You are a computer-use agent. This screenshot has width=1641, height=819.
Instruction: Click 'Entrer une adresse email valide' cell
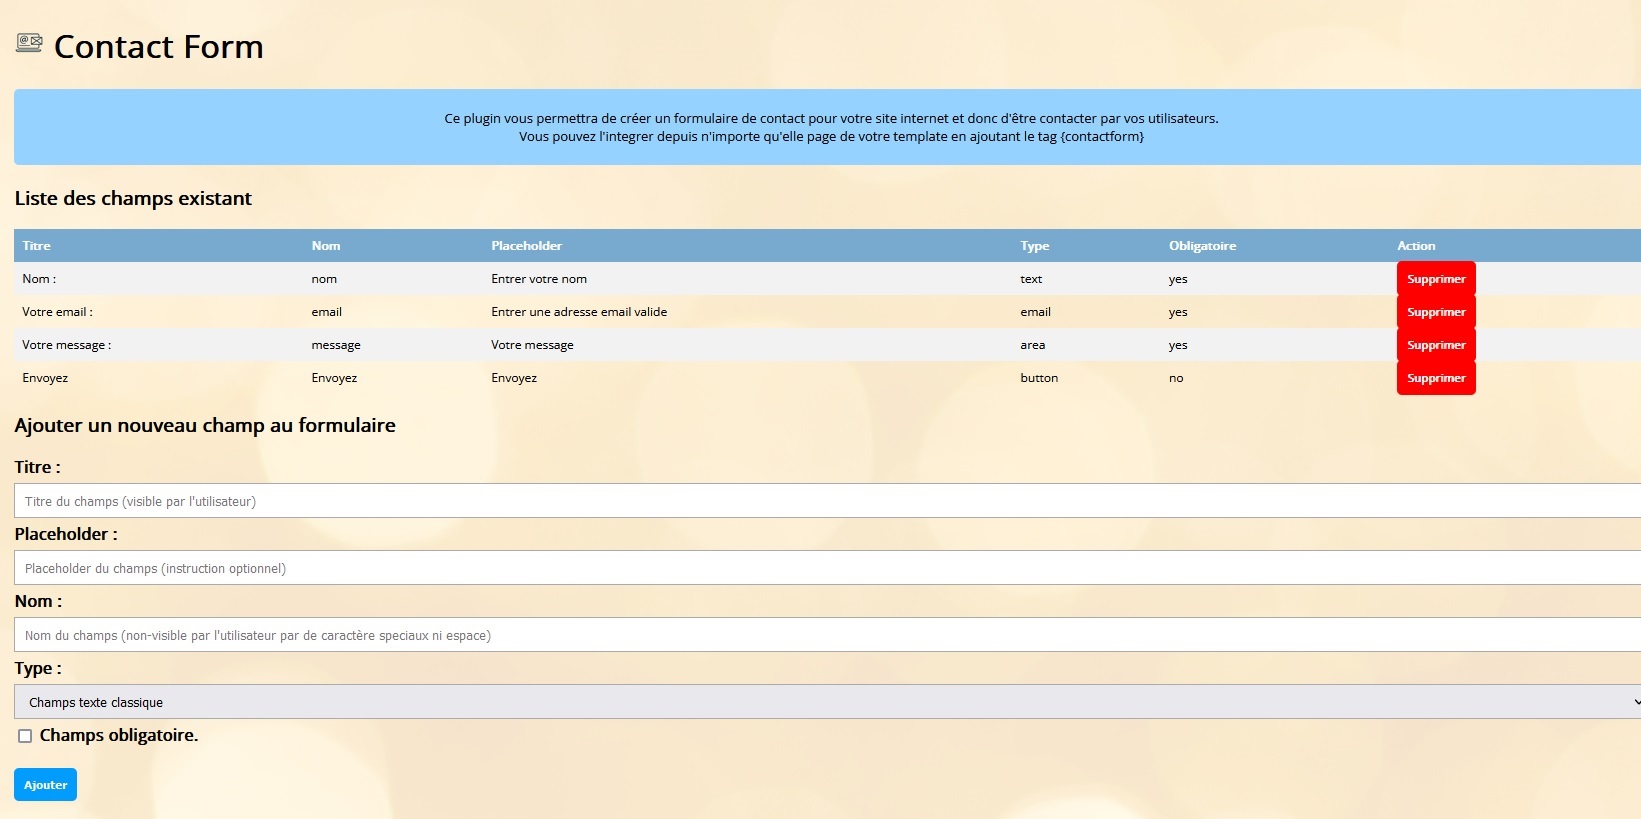579,312
